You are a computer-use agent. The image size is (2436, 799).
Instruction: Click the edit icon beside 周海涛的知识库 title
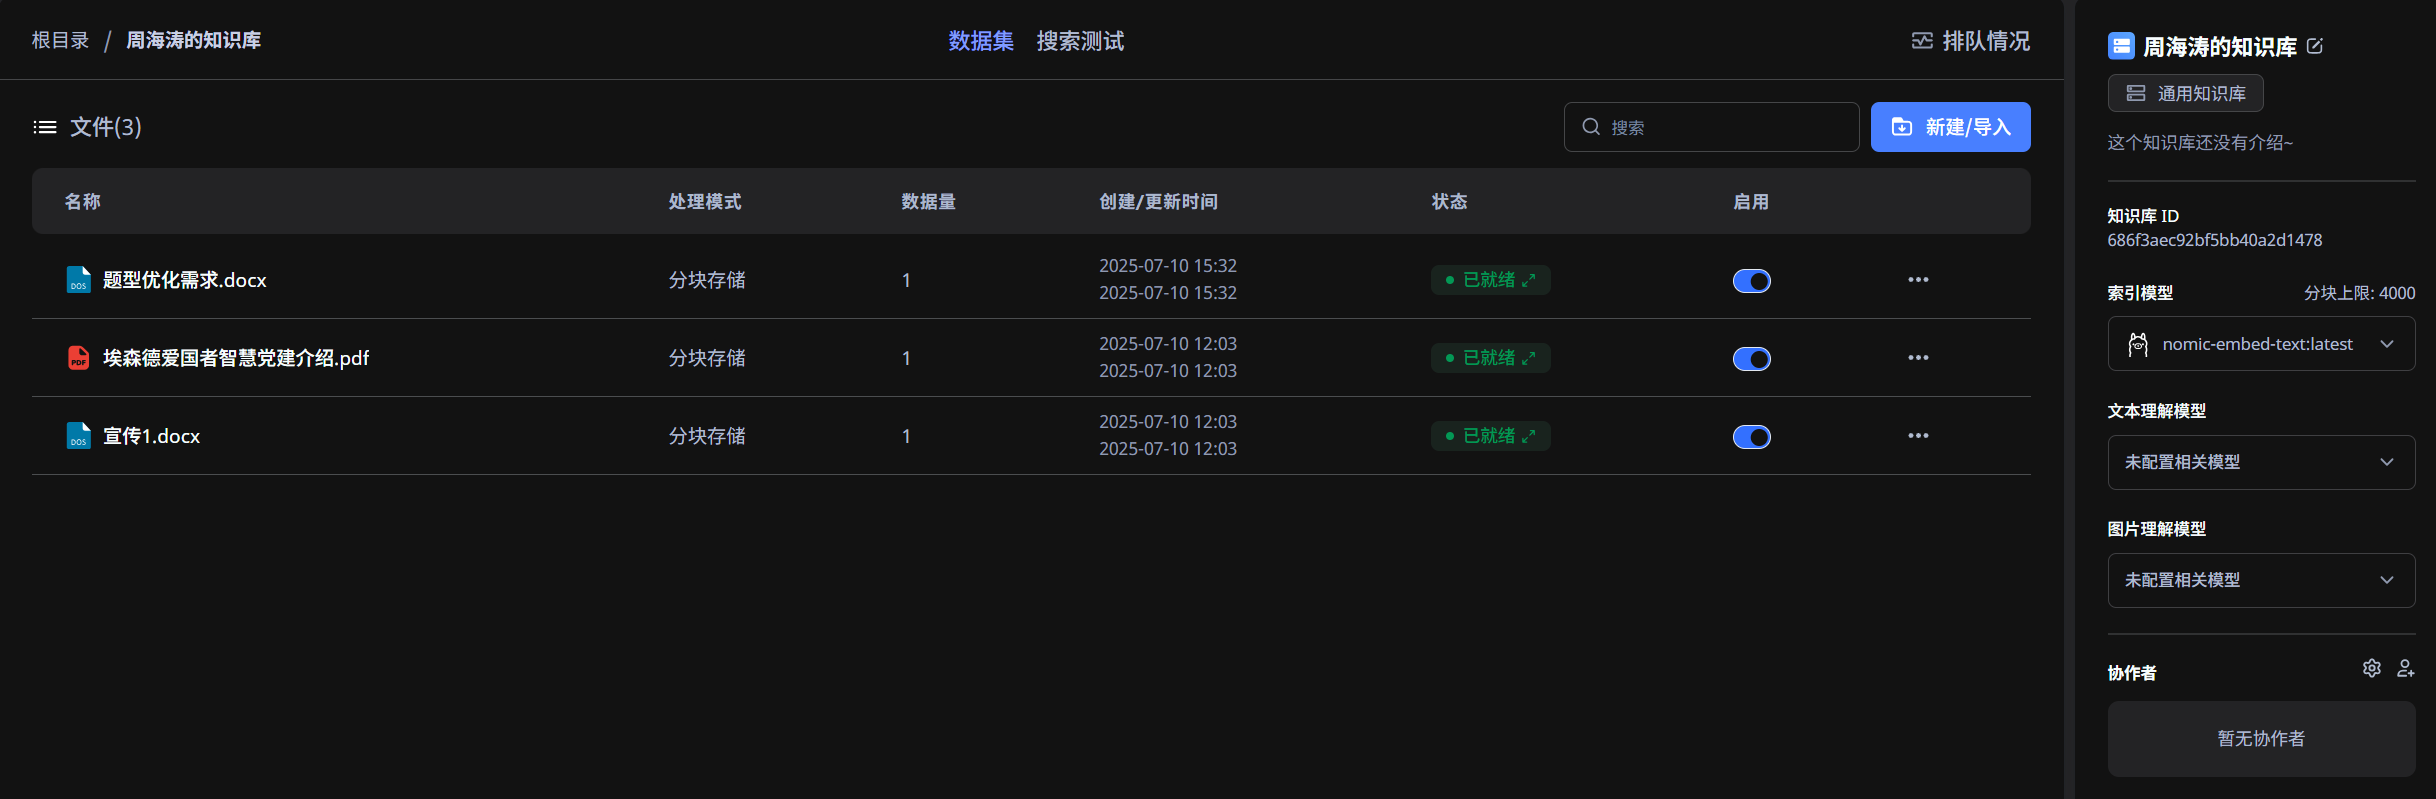click(x=2315, y=46)
